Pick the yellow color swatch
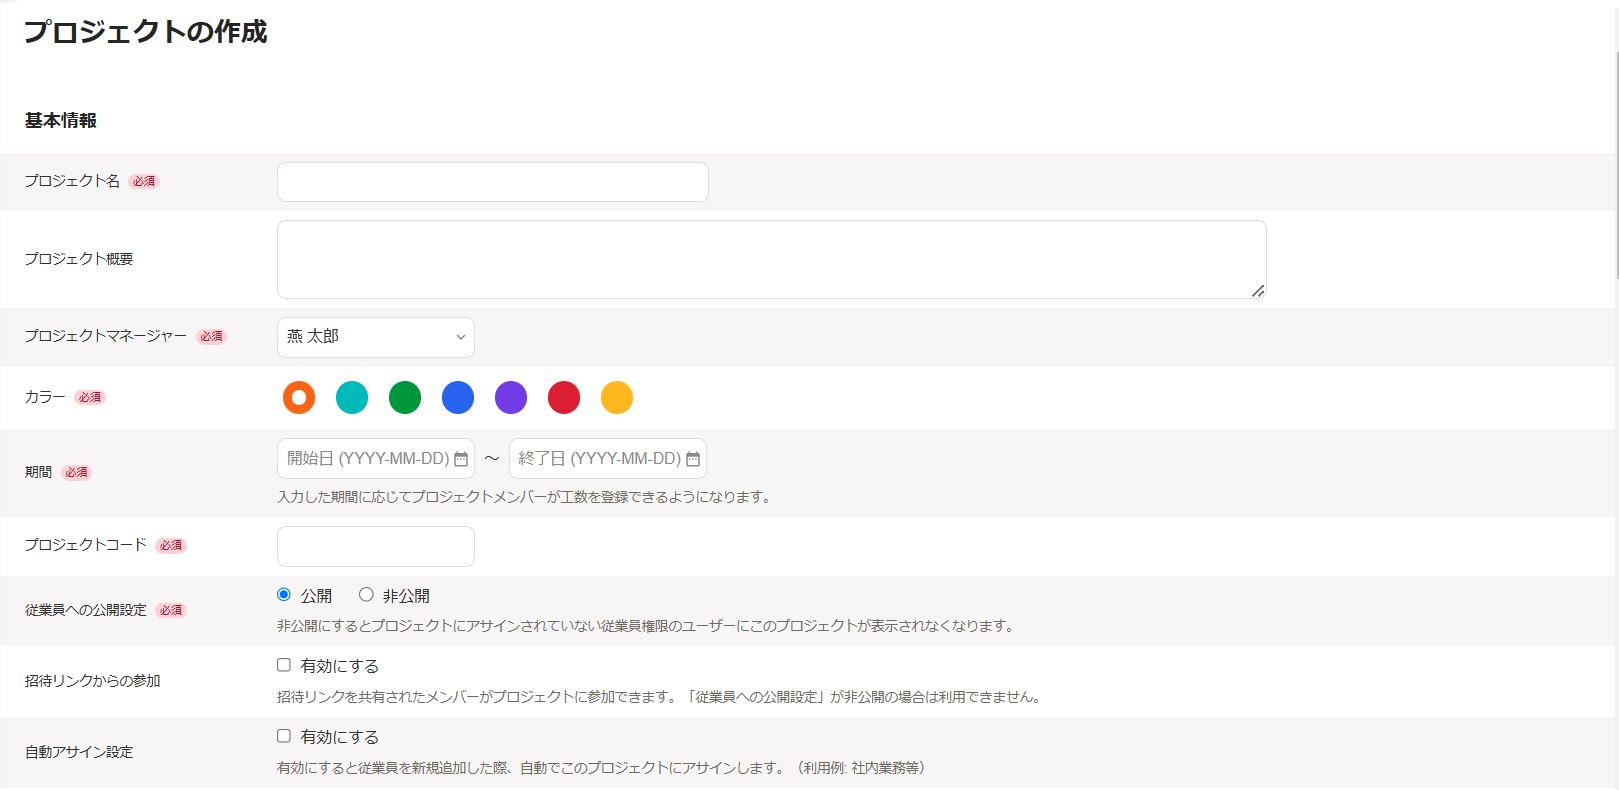Screen dimensions: 1619x790 [617, 397]
